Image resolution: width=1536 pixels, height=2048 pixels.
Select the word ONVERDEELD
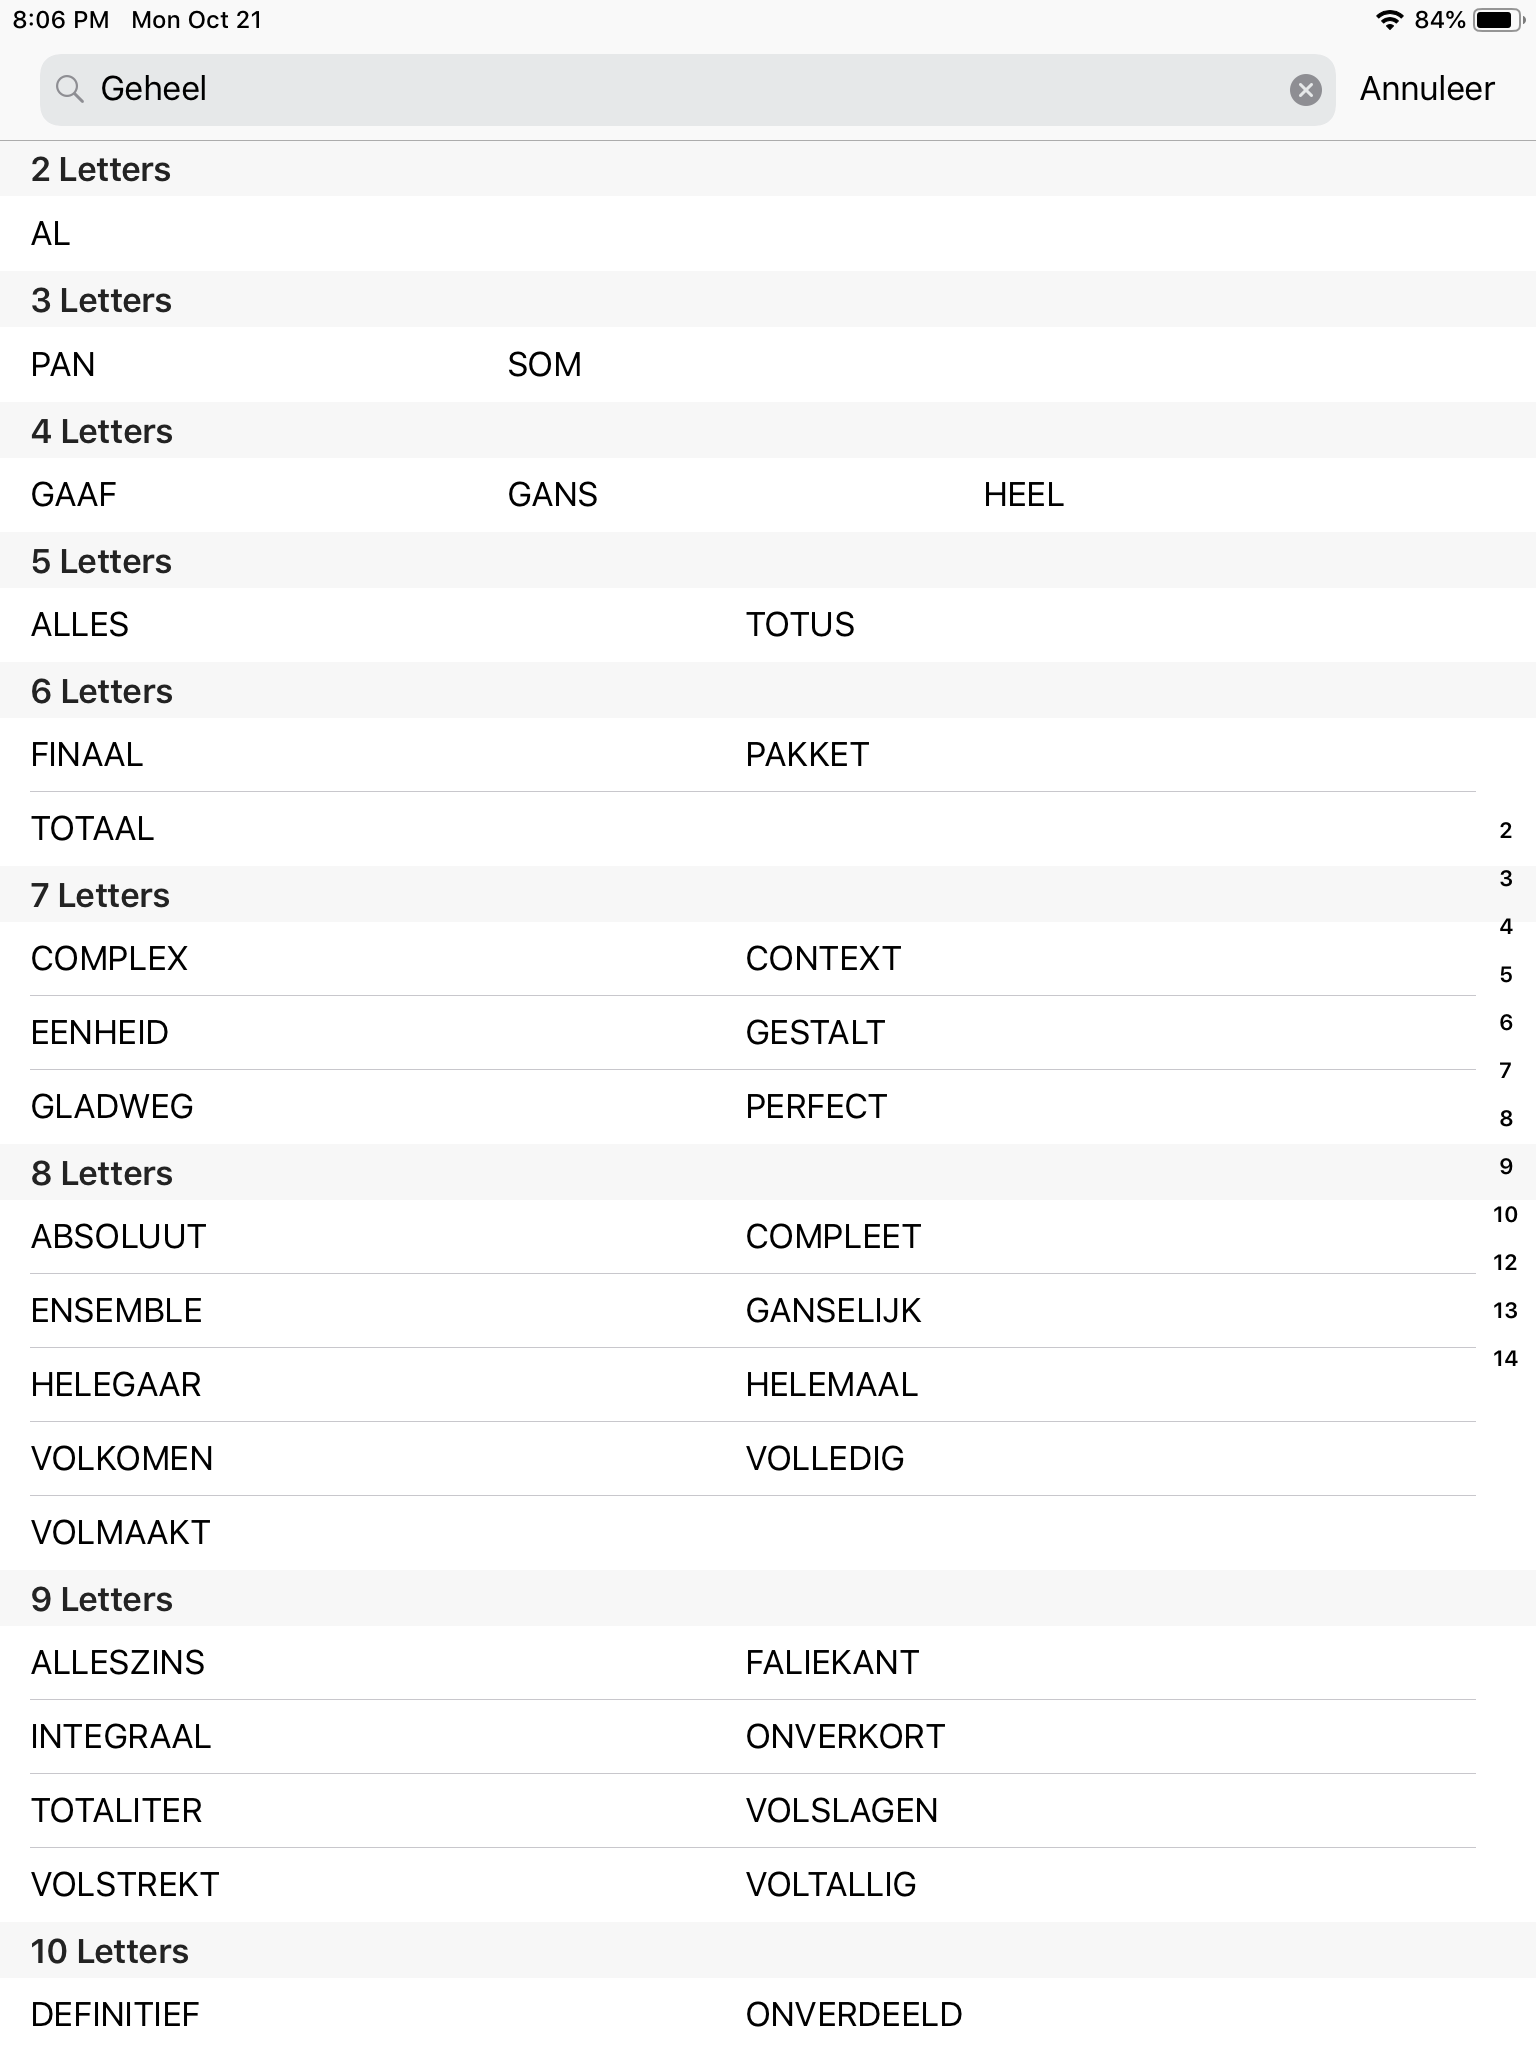(x=853, y=2015)
